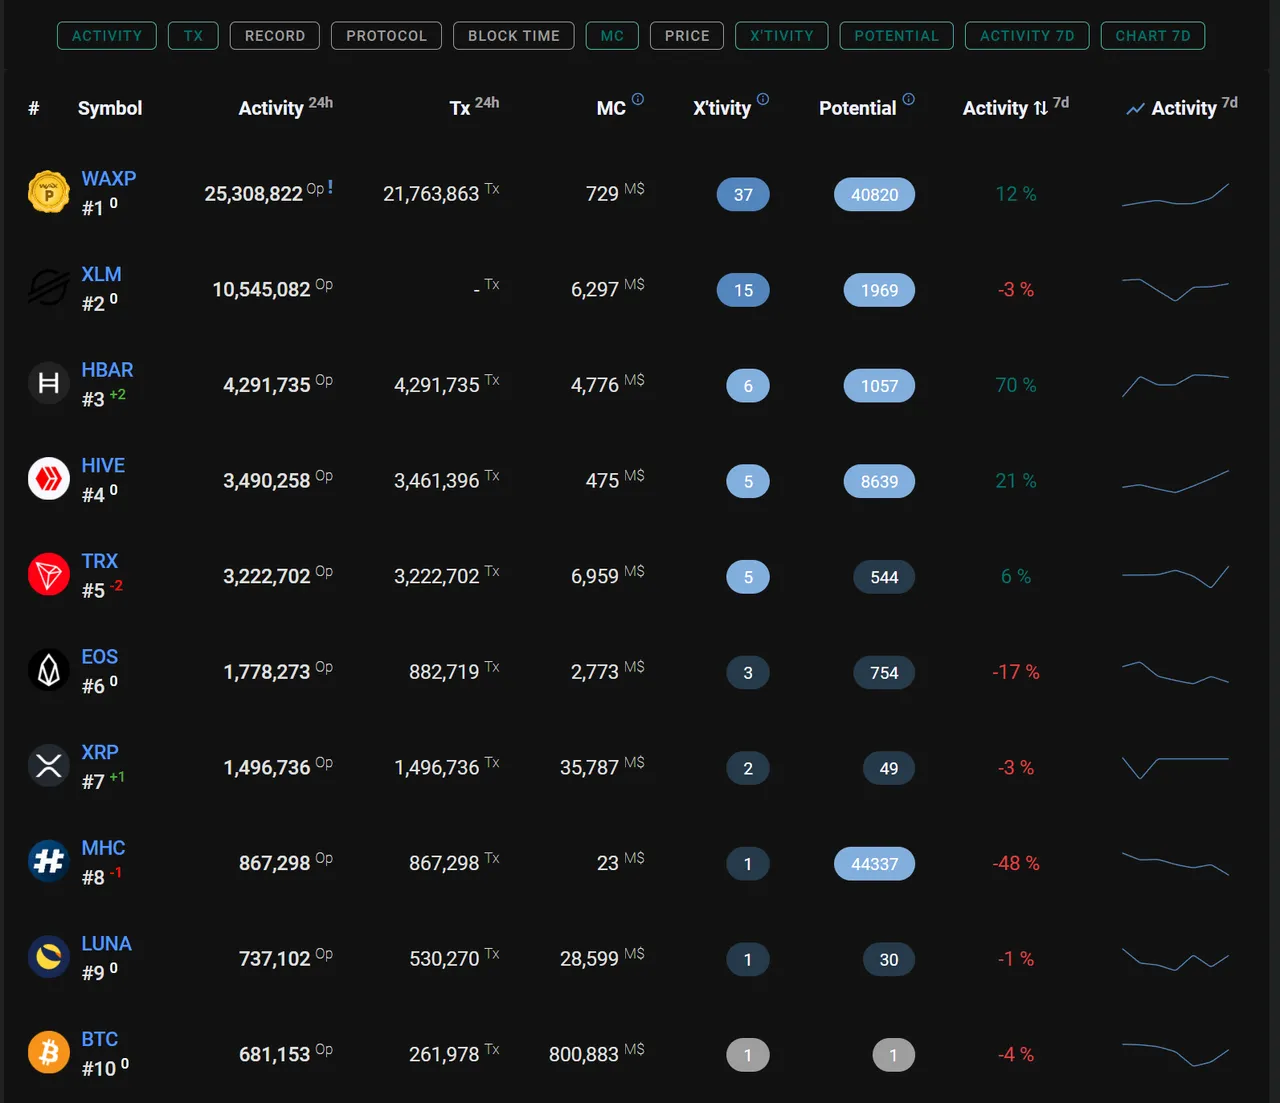Image resolution: width=1280 pixels, height=1103 pixels.
Task: Click the XRP 7d activity sparkline
Action: pos(1175,767)
